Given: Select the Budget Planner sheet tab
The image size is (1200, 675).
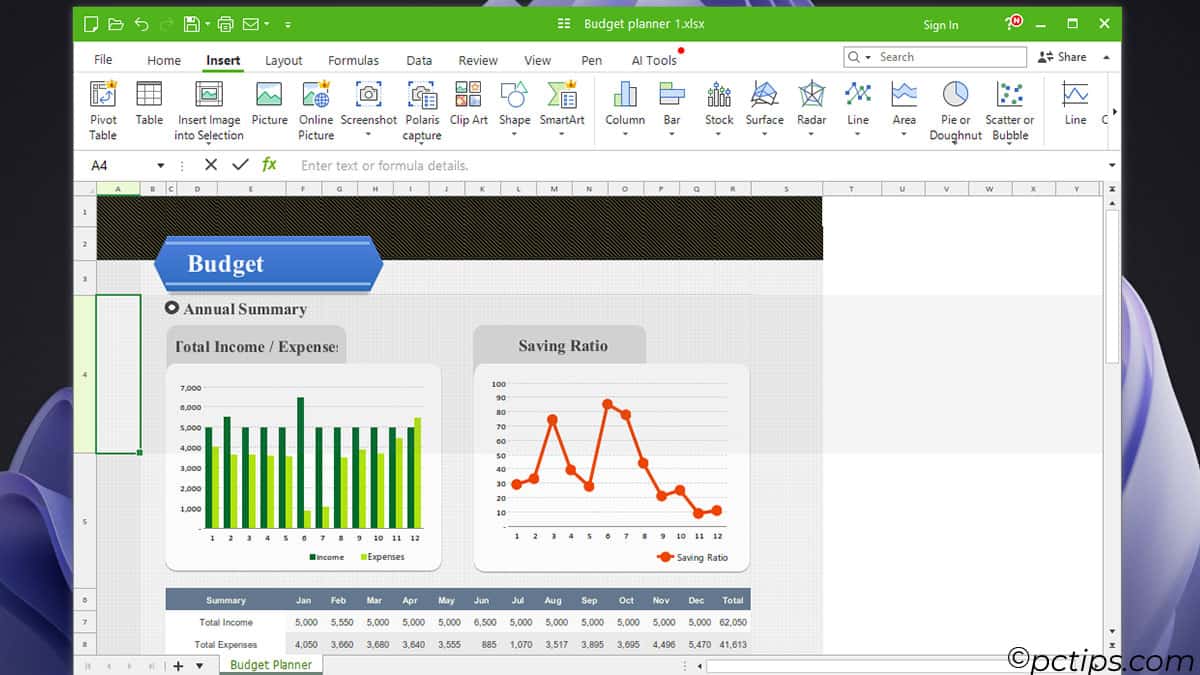Looking at the screenshot, I should point(270,663).
